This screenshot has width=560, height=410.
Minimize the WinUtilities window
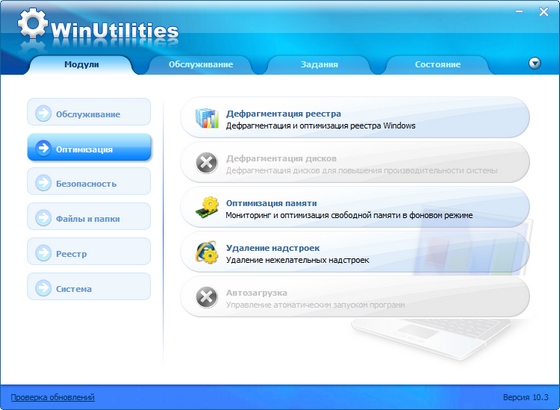click(519, 12)
